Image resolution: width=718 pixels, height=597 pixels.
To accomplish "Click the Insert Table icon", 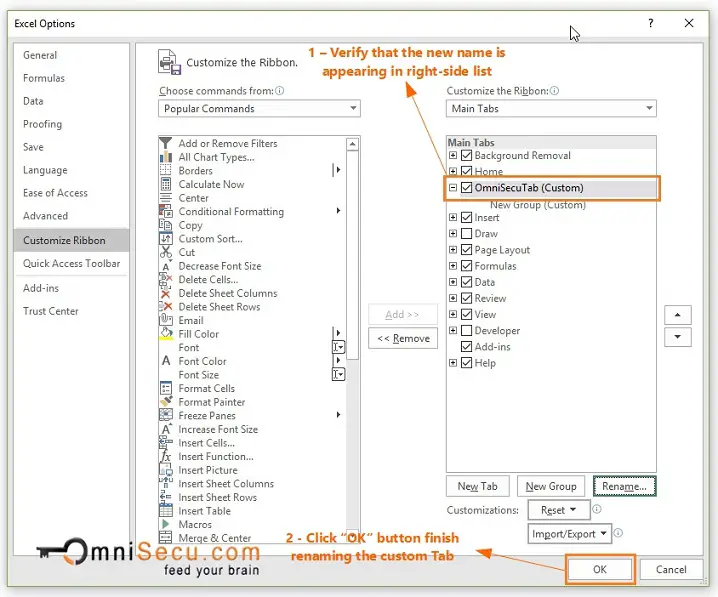I will (165, 510).
